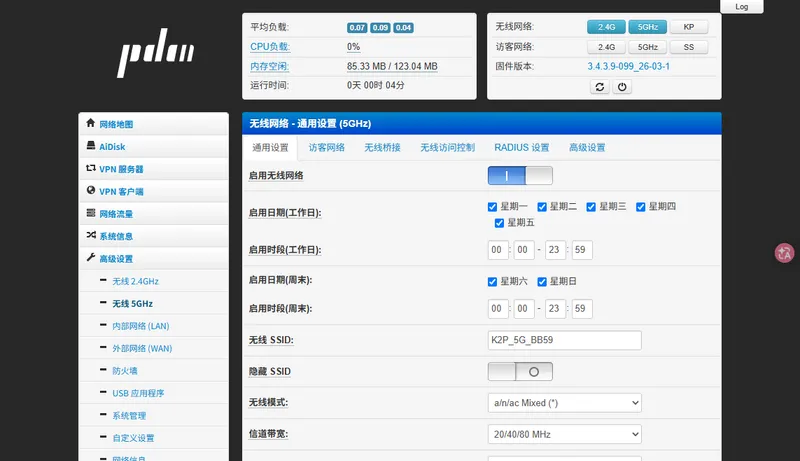Viewport: 800px width, 461px height.
Task: Click the pdcn logo
Action: 156,53
